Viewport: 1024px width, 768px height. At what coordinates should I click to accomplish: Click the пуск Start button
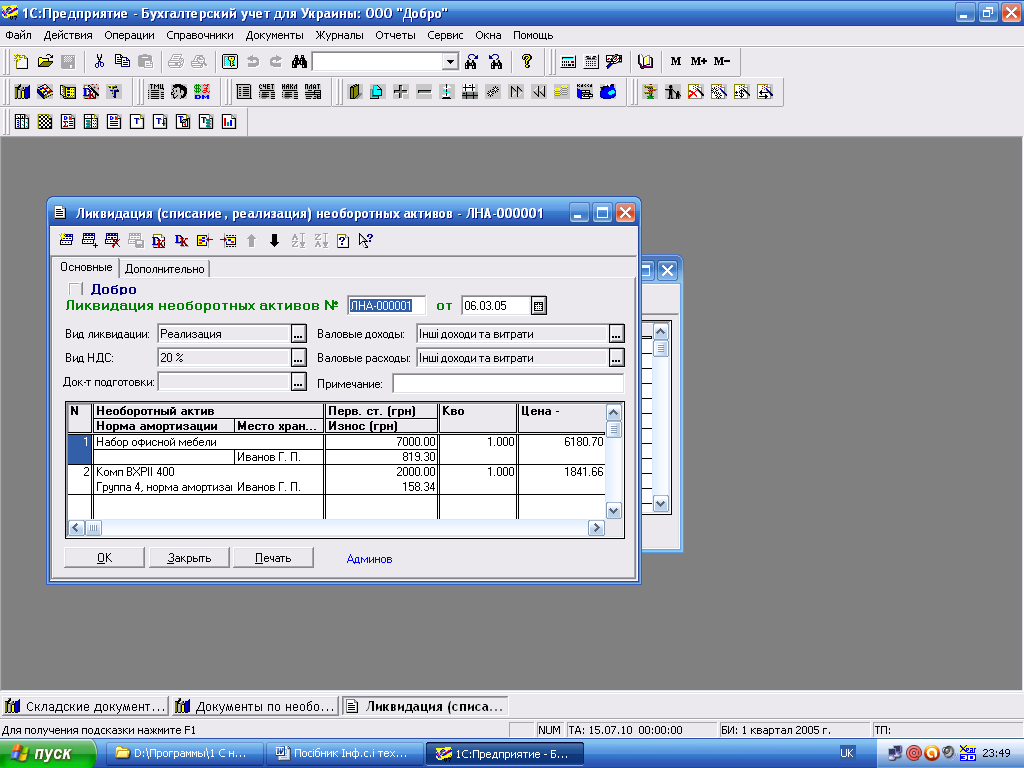coord(48,754)
